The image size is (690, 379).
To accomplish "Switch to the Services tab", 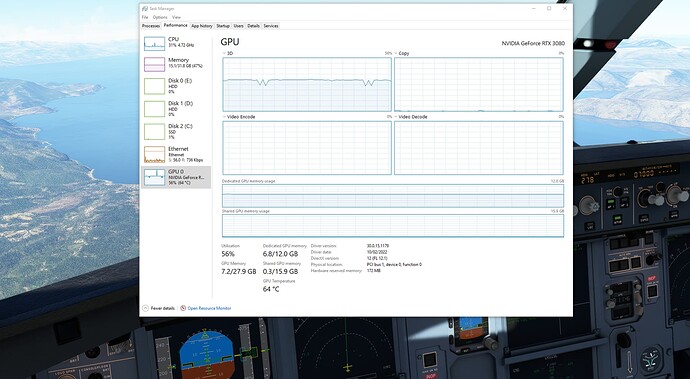I will (x=271, y=26).
